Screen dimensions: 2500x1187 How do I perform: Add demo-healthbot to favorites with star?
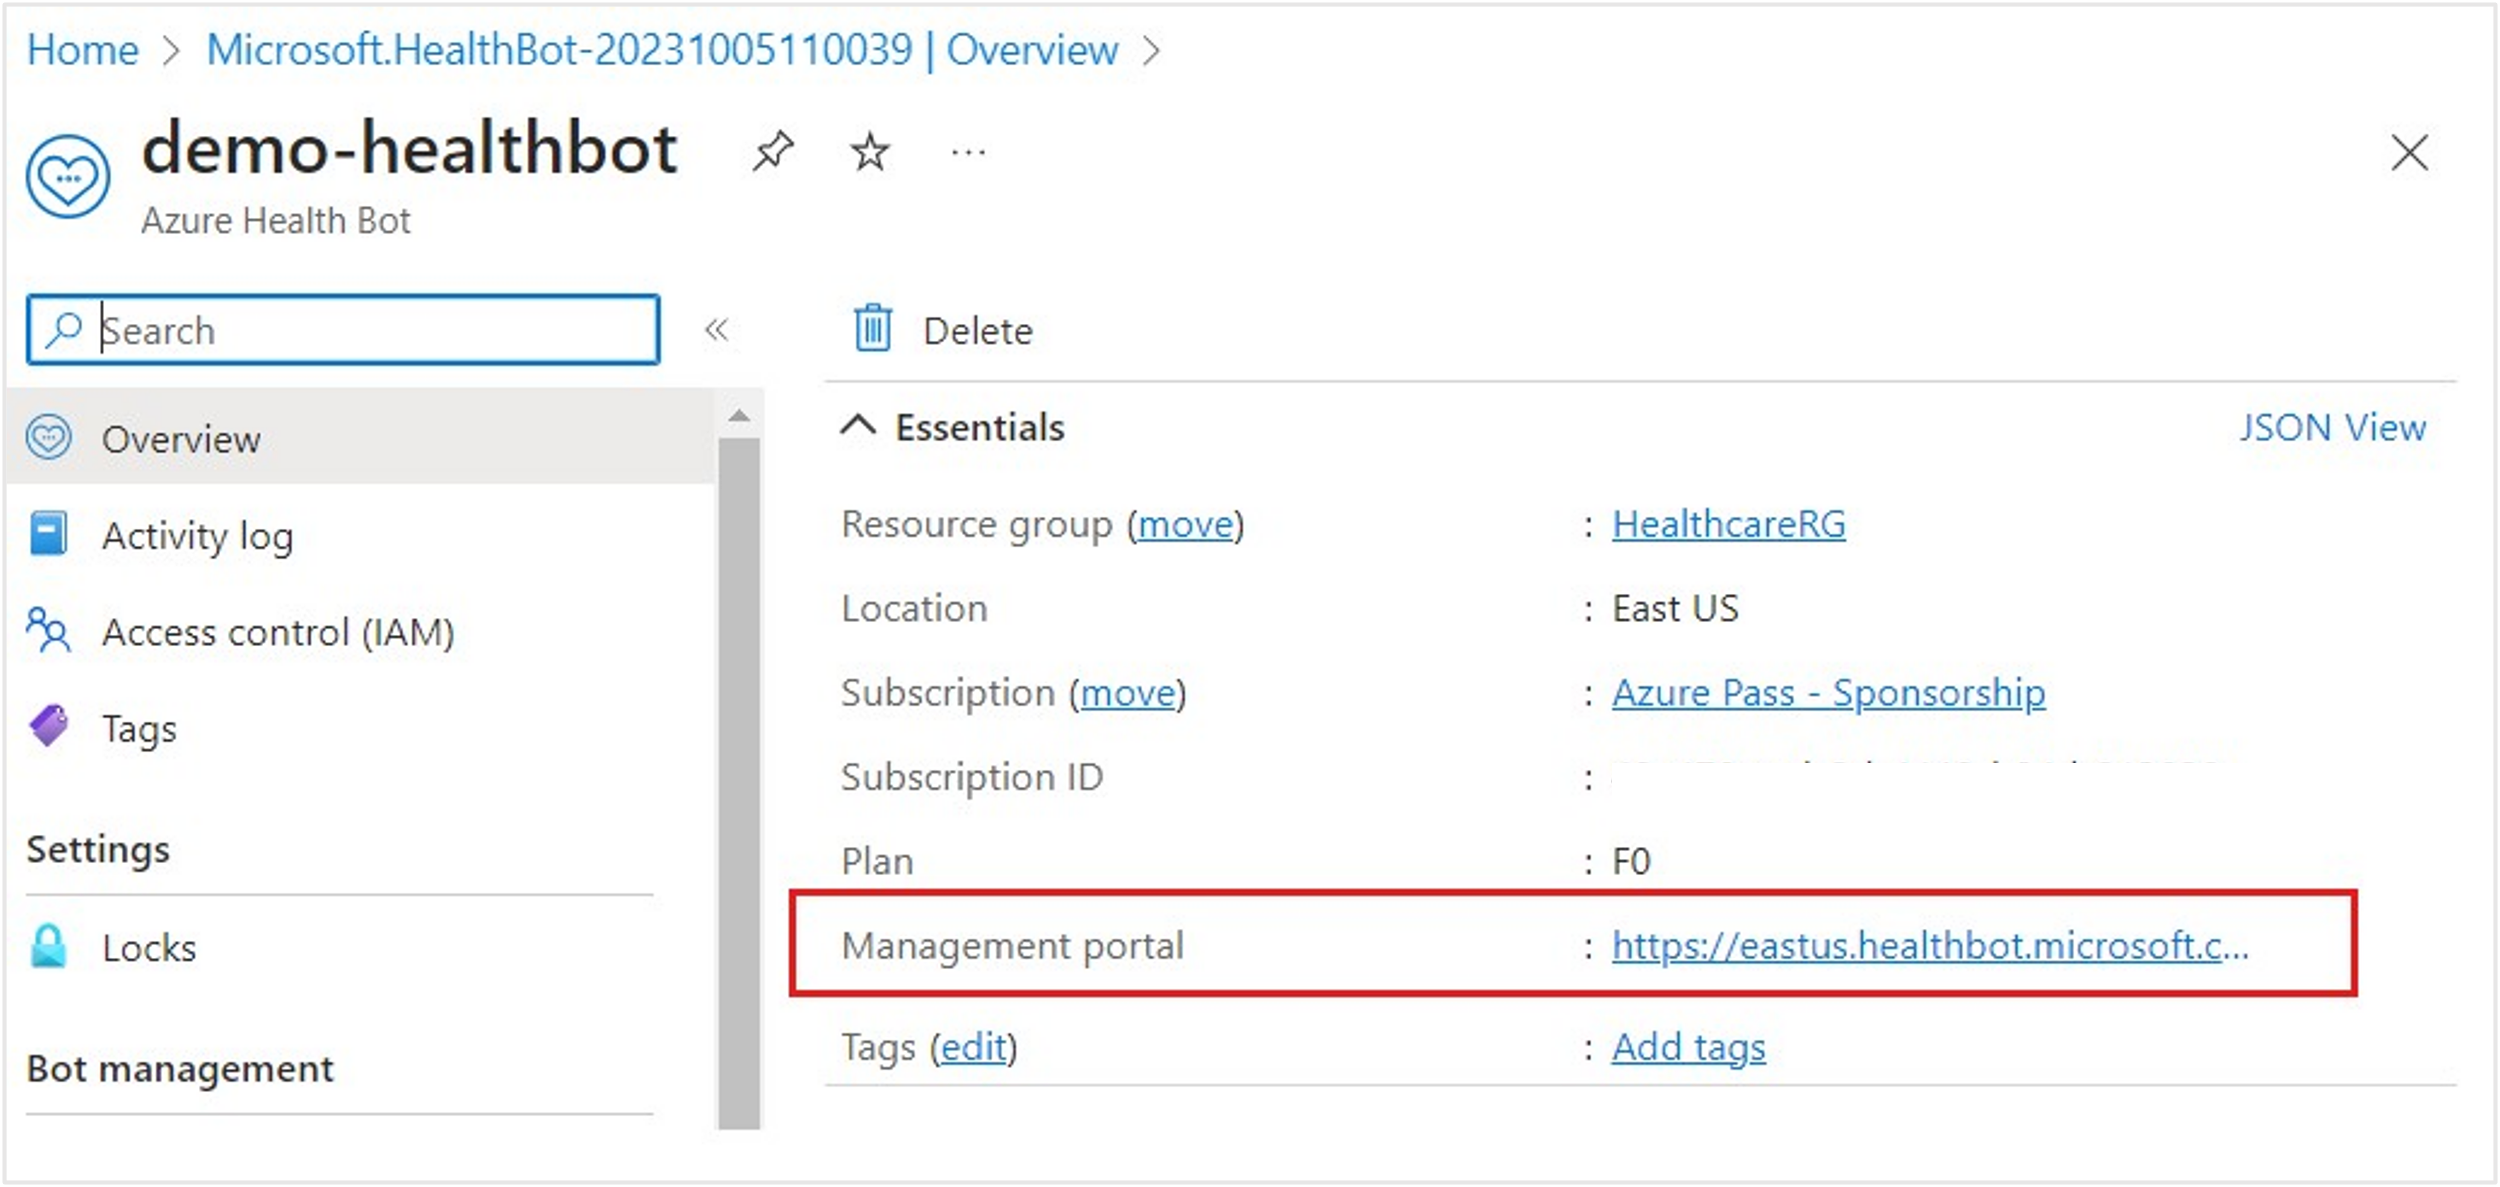tap(869, 153)
